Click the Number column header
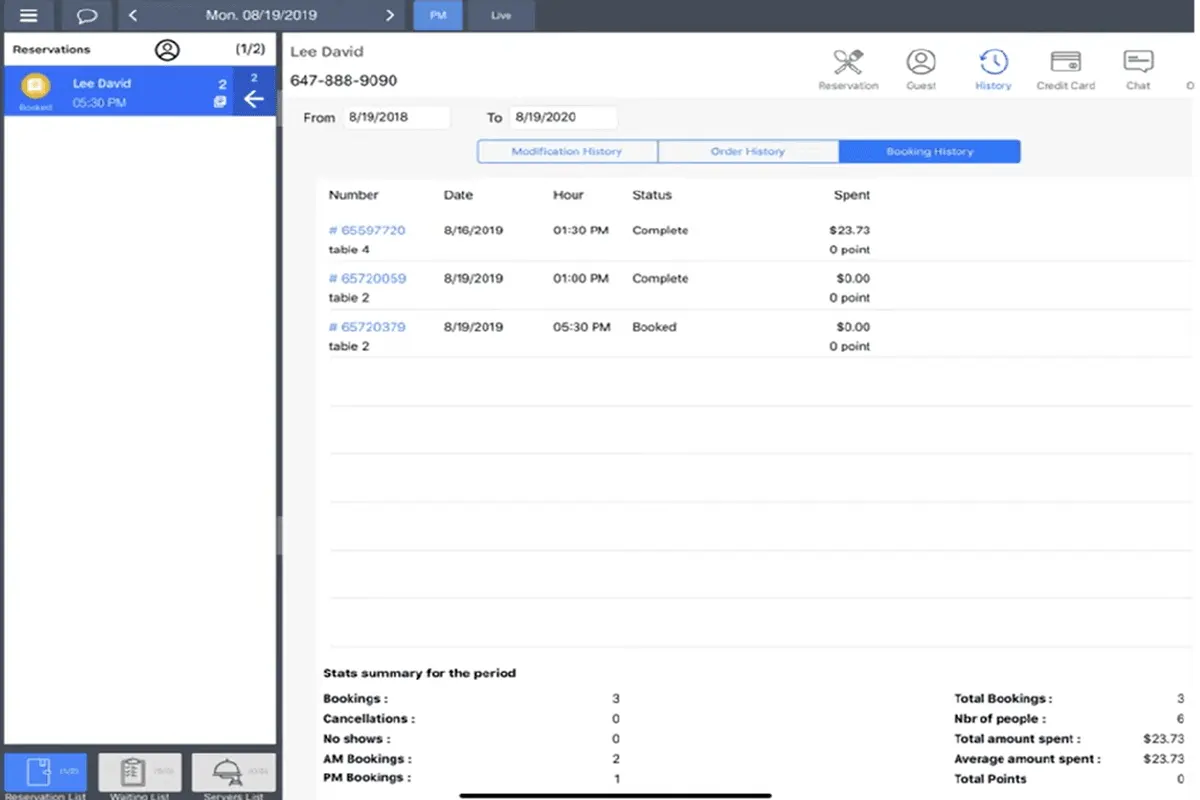Image resolution: width=1200 pixels, height=800 pixels. pyautogui.click(x=354, y=195)
